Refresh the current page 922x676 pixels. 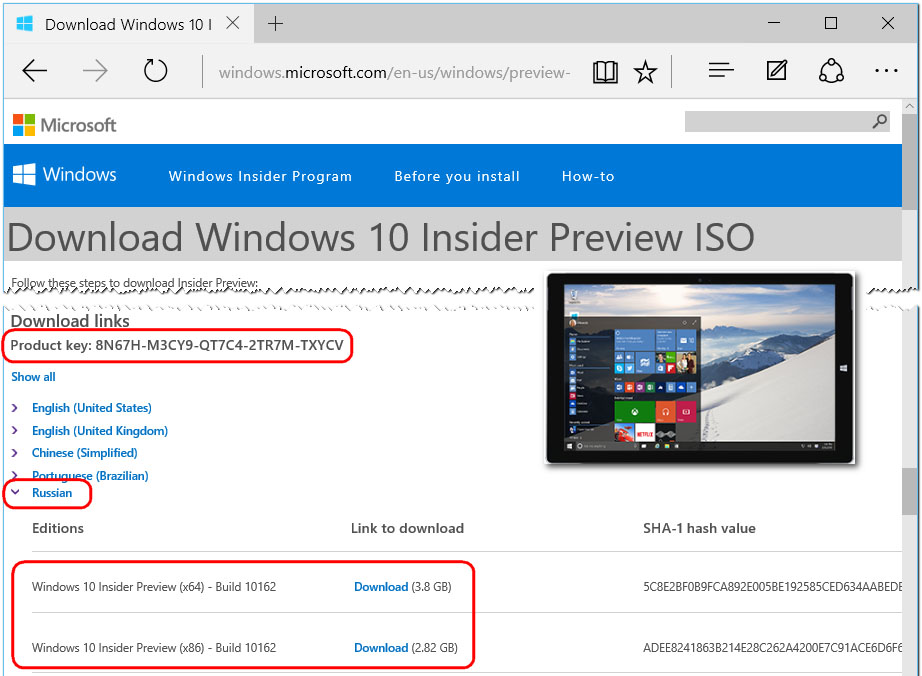click(x=155, y=71)
